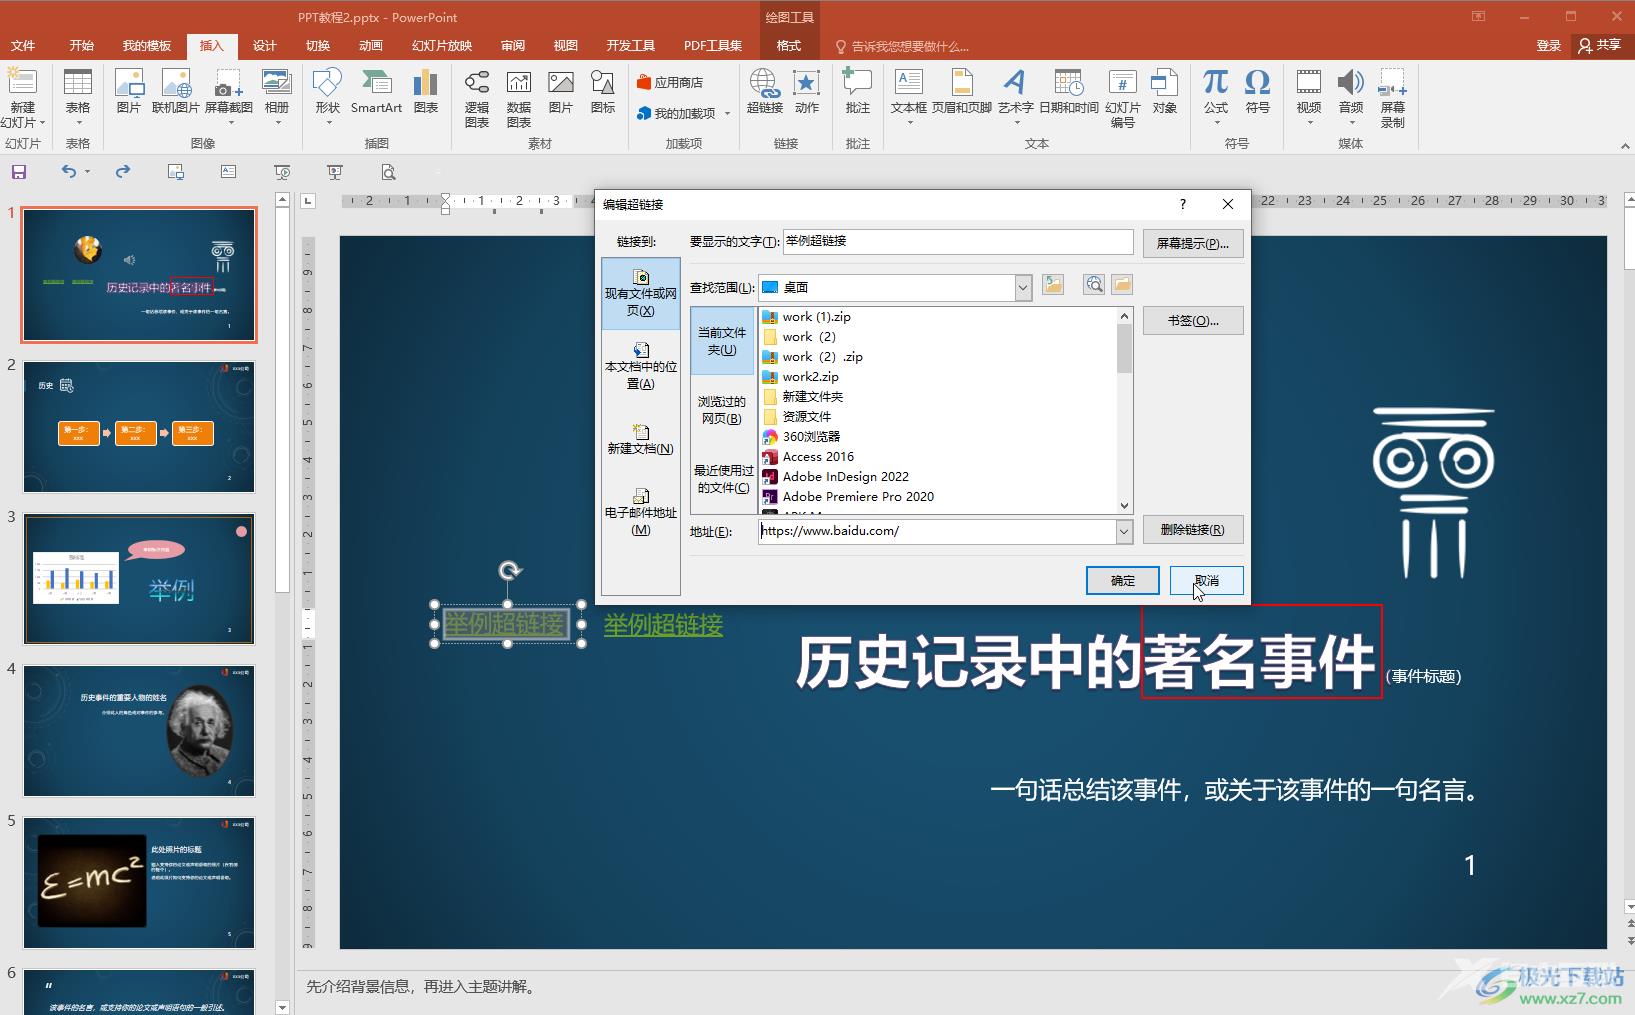The height and width of the screenshot is (1015, 1635).
Task: Expand the 查找范围 look-in dropdown
Action: click(x=1023, y=288)
